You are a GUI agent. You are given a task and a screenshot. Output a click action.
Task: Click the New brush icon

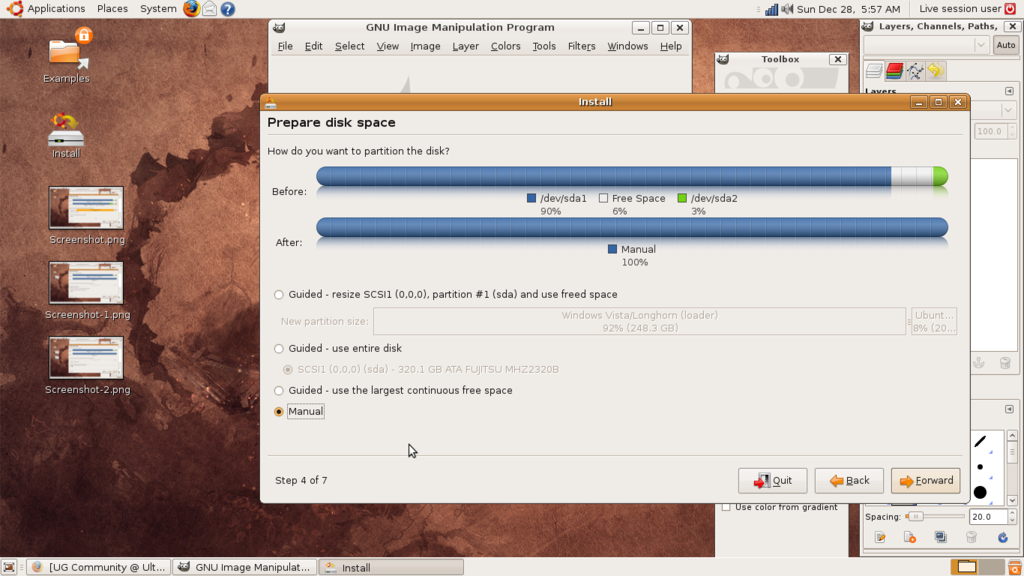(910, 537)
